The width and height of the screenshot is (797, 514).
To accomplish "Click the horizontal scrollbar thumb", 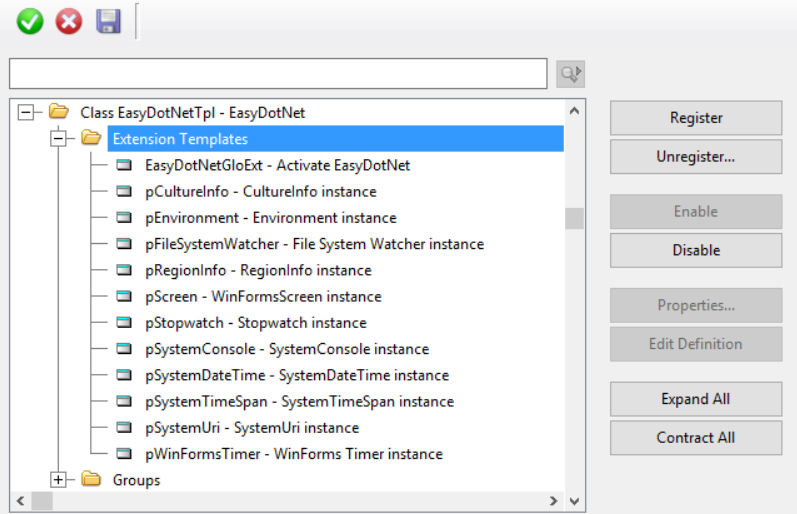I will click(42, 501).
